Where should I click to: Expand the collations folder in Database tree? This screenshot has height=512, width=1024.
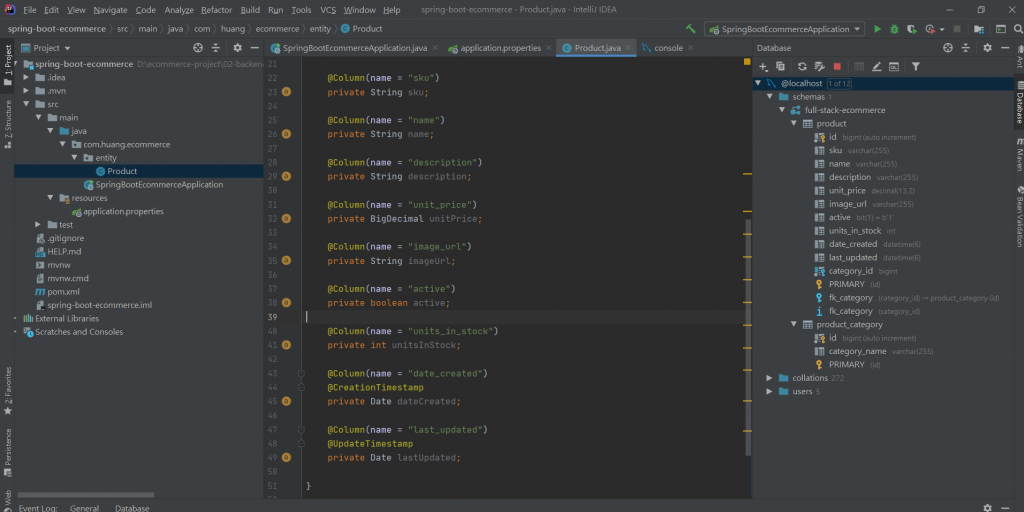tap(769, 378)
